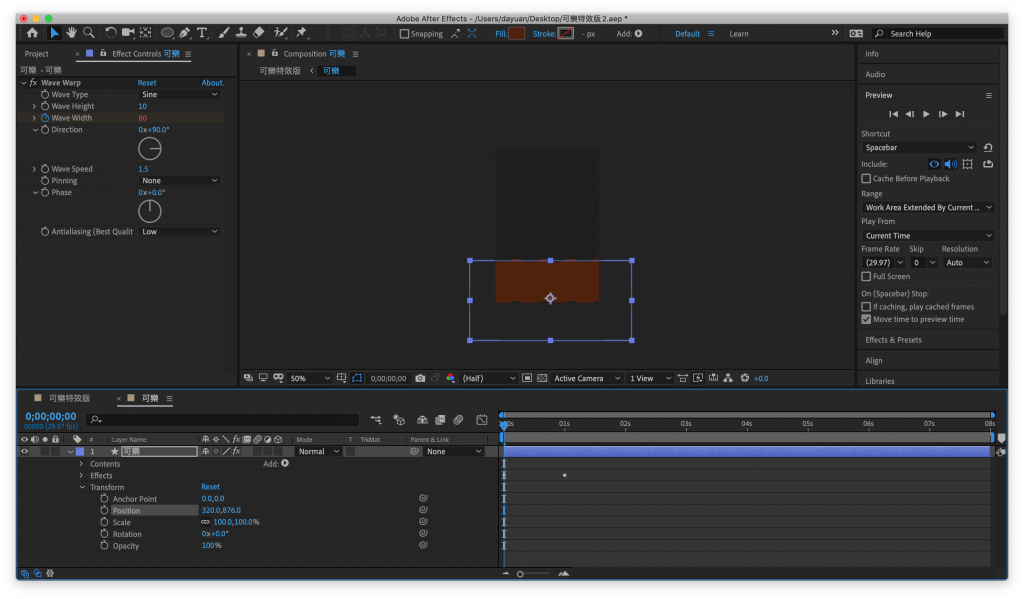Open the Wave Type dropdown
This screenshot has height=599, width=1024.
[x=179, y=95]
